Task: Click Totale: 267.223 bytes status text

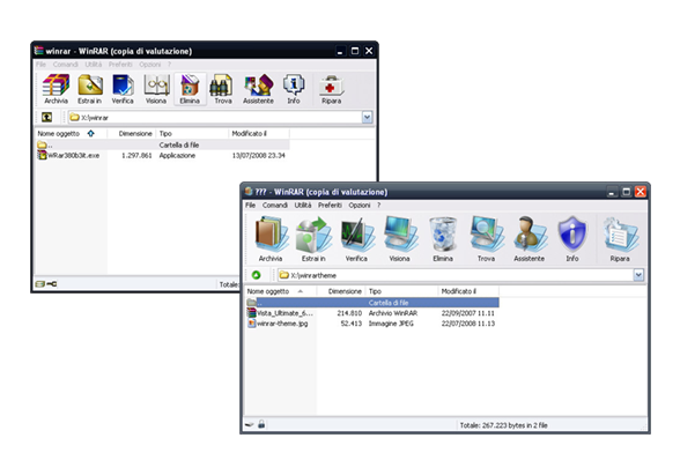Action: tap(503, 425)
